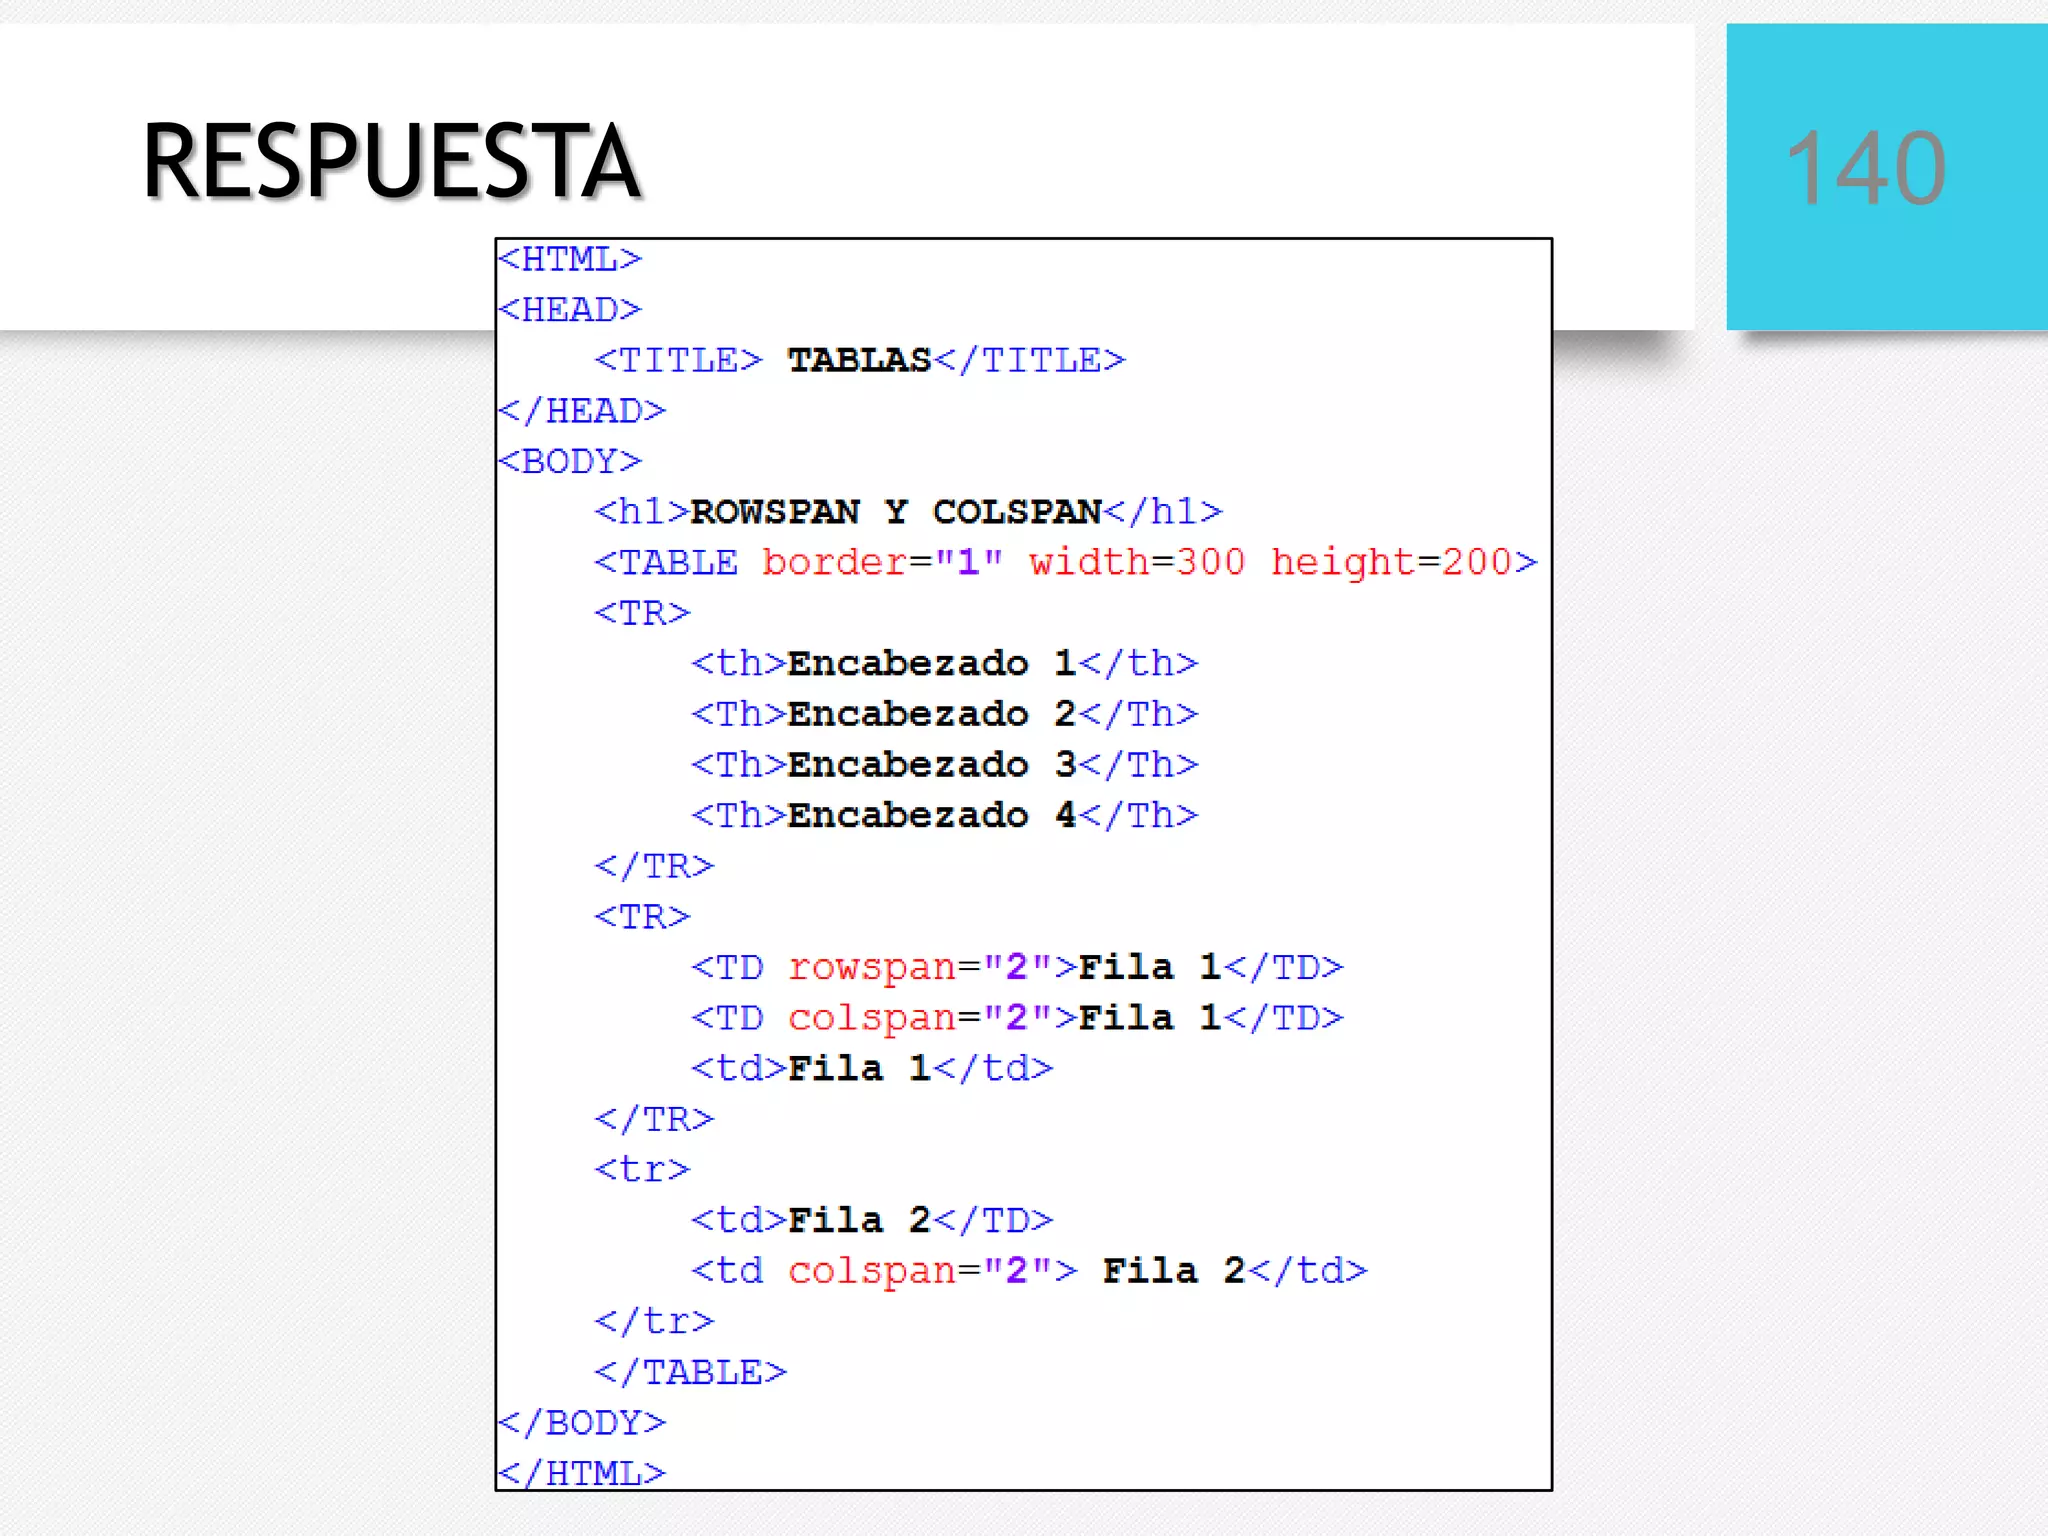2048x1536 pixels.
Task: Click the slide number 140
Action: pos(1866,169)
